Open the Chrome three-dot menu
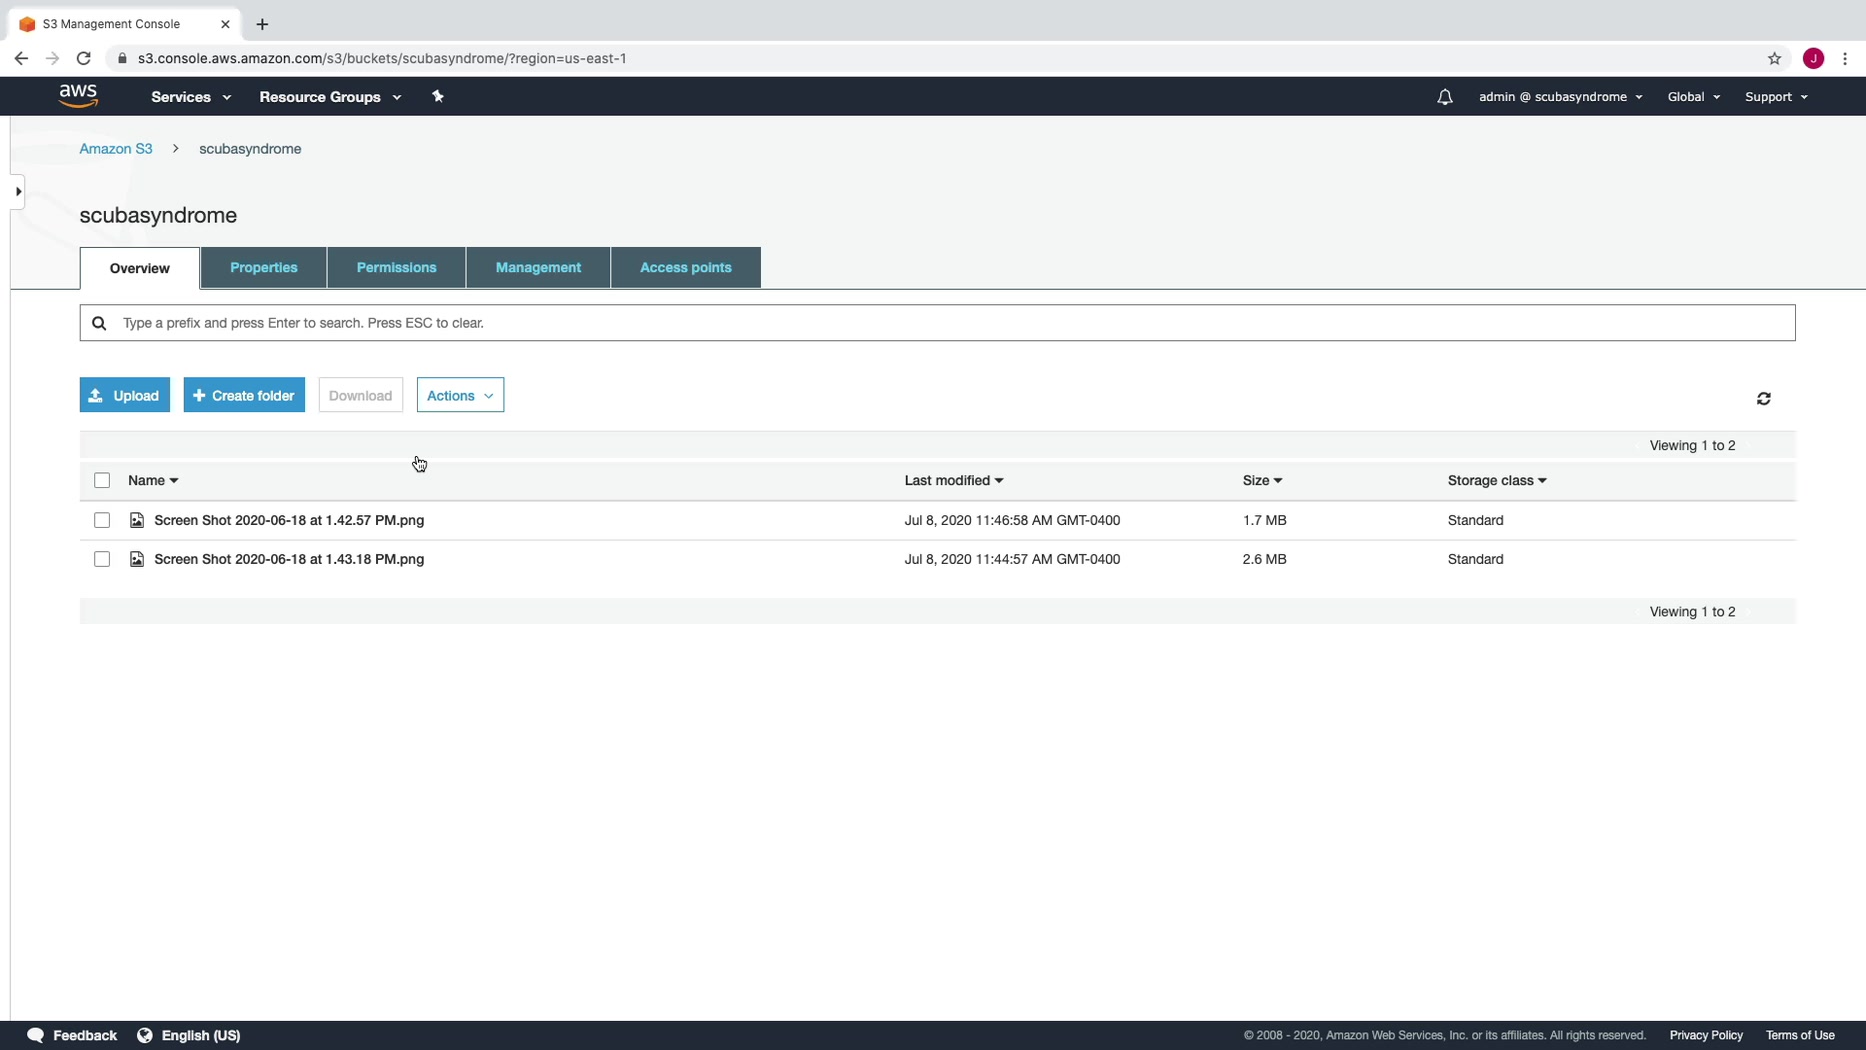Viewport: 1866px width, 1050px height. (1845, 58)
